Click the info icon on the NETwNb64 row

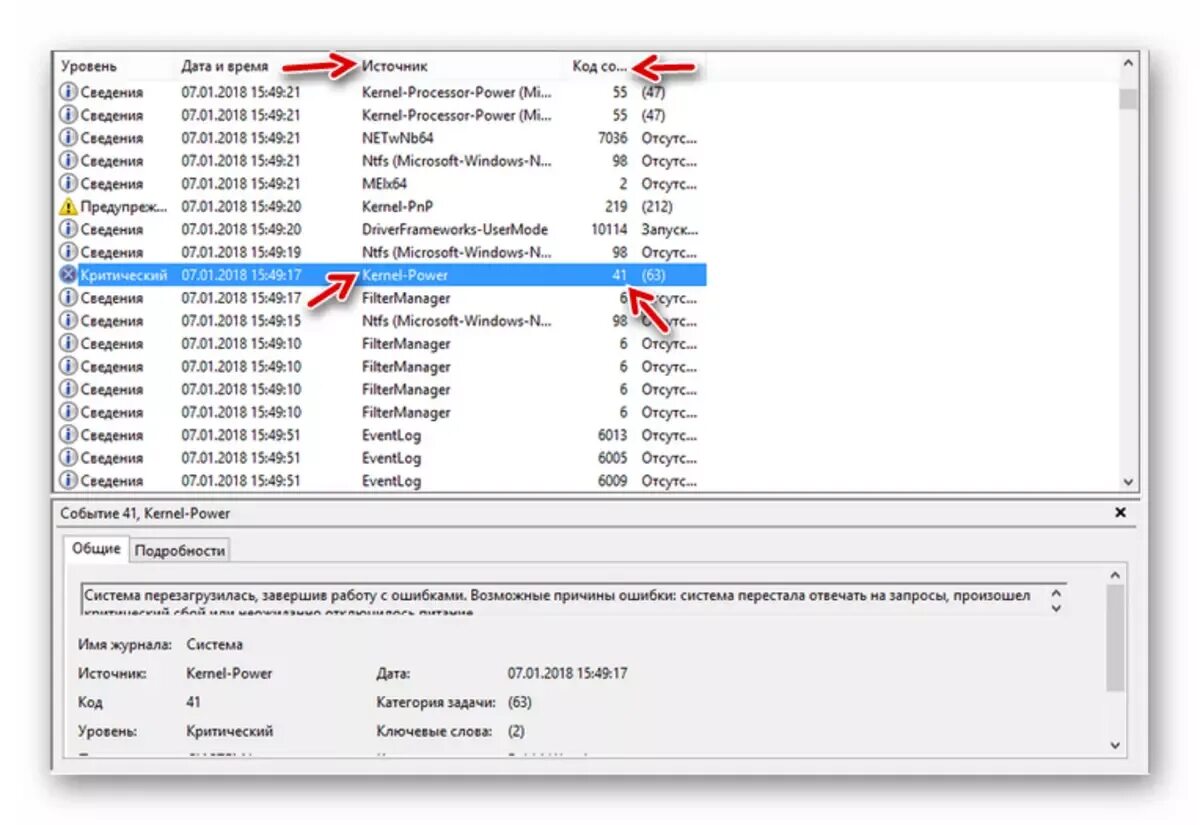tap(68, 138)
